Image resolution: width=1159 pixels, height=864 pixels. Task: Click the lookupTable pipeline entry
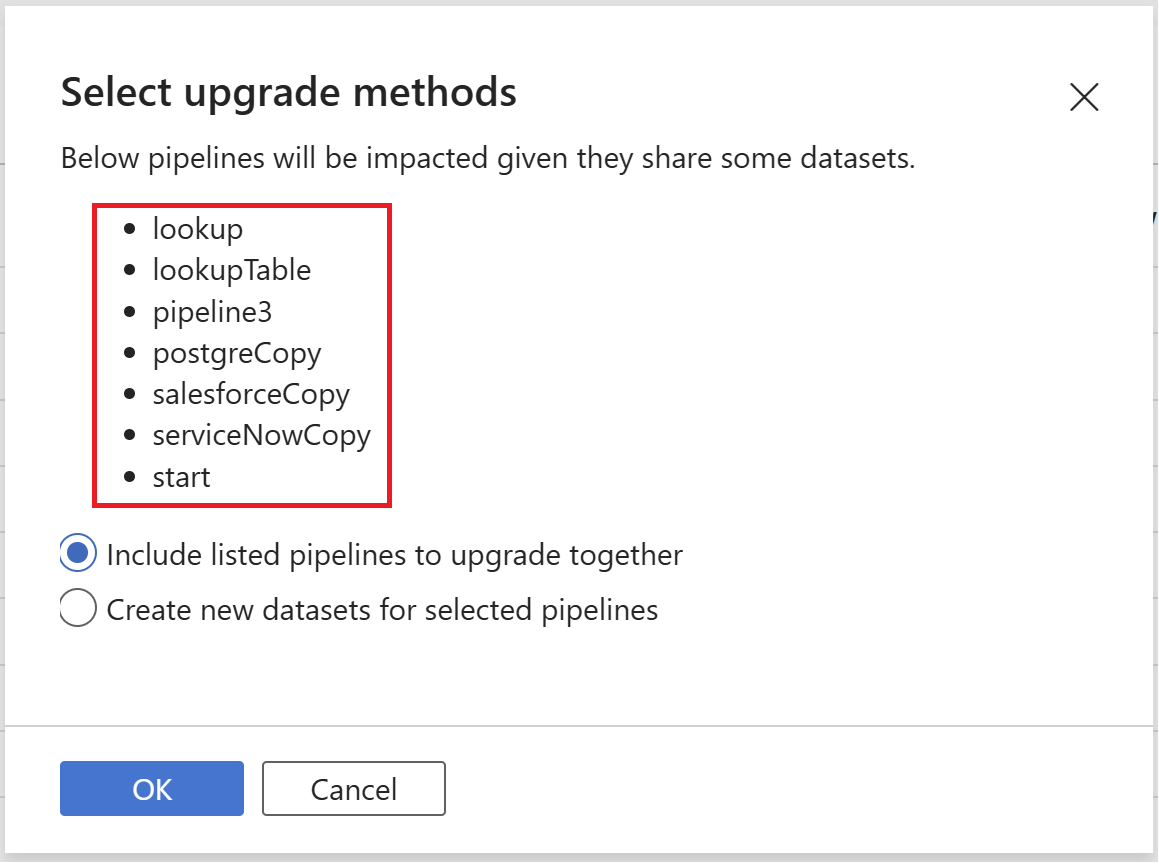pos(232,270)
